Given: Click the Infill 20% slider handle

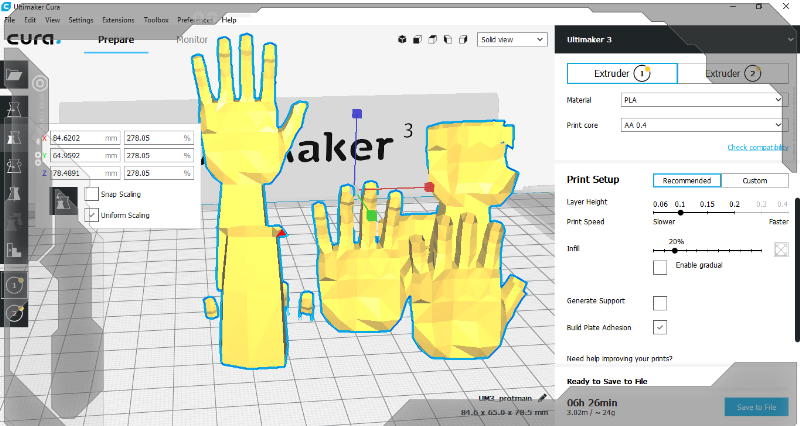Looking at the screenshot, I should (x=674, y=250).
